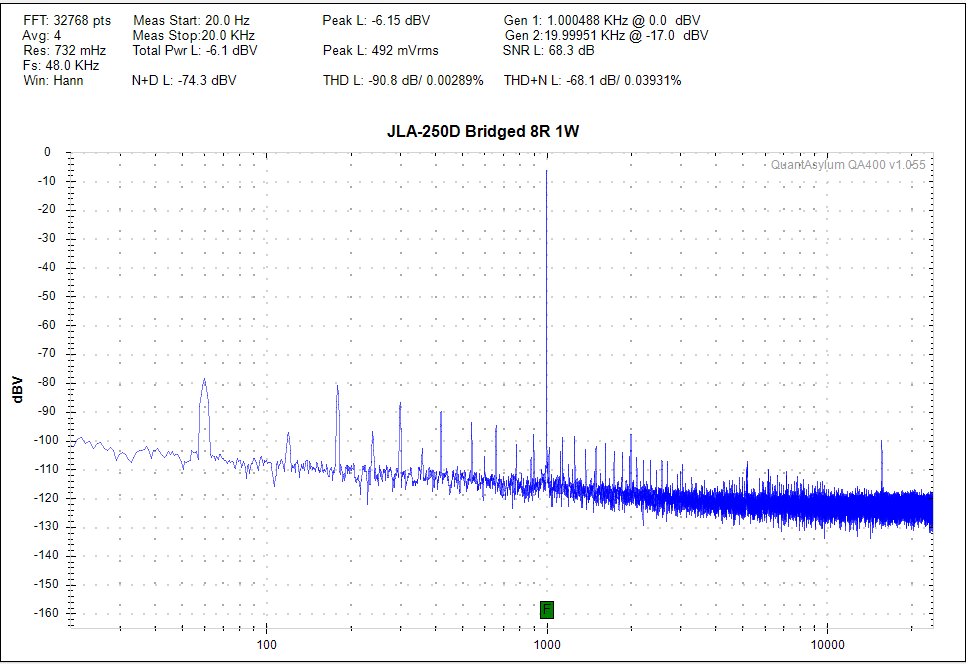
Task: Click the Gen 2 19.99951 KHz readout
Action: pos(606,35)
